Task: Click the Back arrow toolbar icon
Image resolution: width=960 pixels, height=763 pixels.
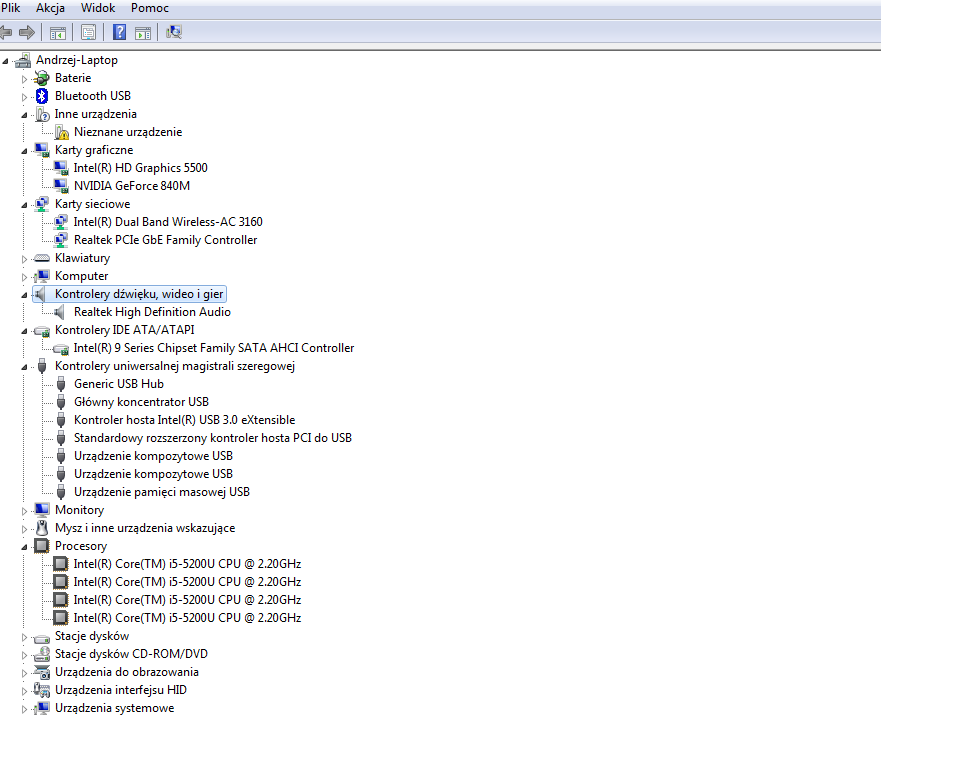Action: click(x=6, y=32)
